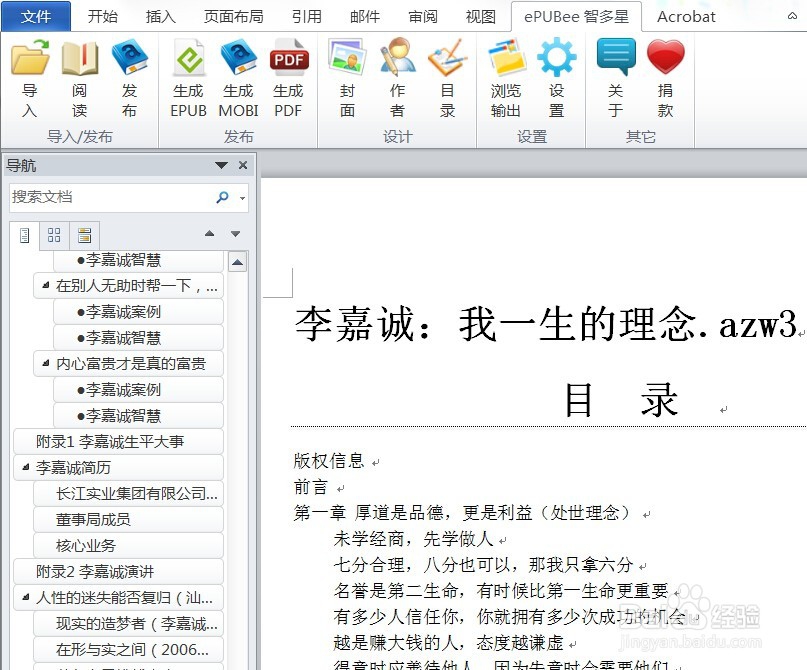807x670 pixels.
Task: Switch to the 开始 tab
Action: (x=103, y=16)
